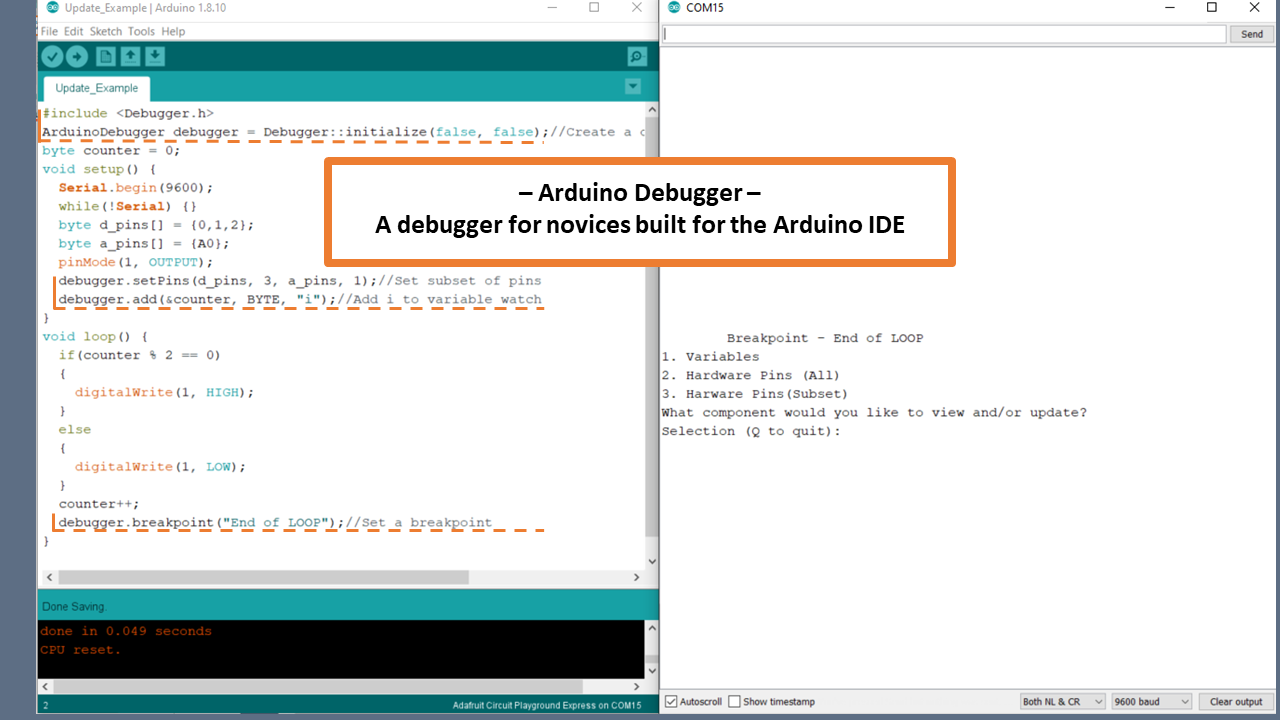
Task: Click the Verify checkmark button
Action: pyautogui.click(x=52, y=57)
